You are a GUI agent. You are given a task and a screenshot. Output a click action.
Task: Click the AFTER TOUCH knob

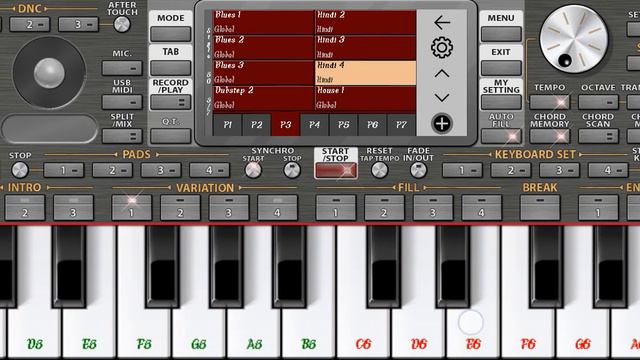click(x=122, y=25)
